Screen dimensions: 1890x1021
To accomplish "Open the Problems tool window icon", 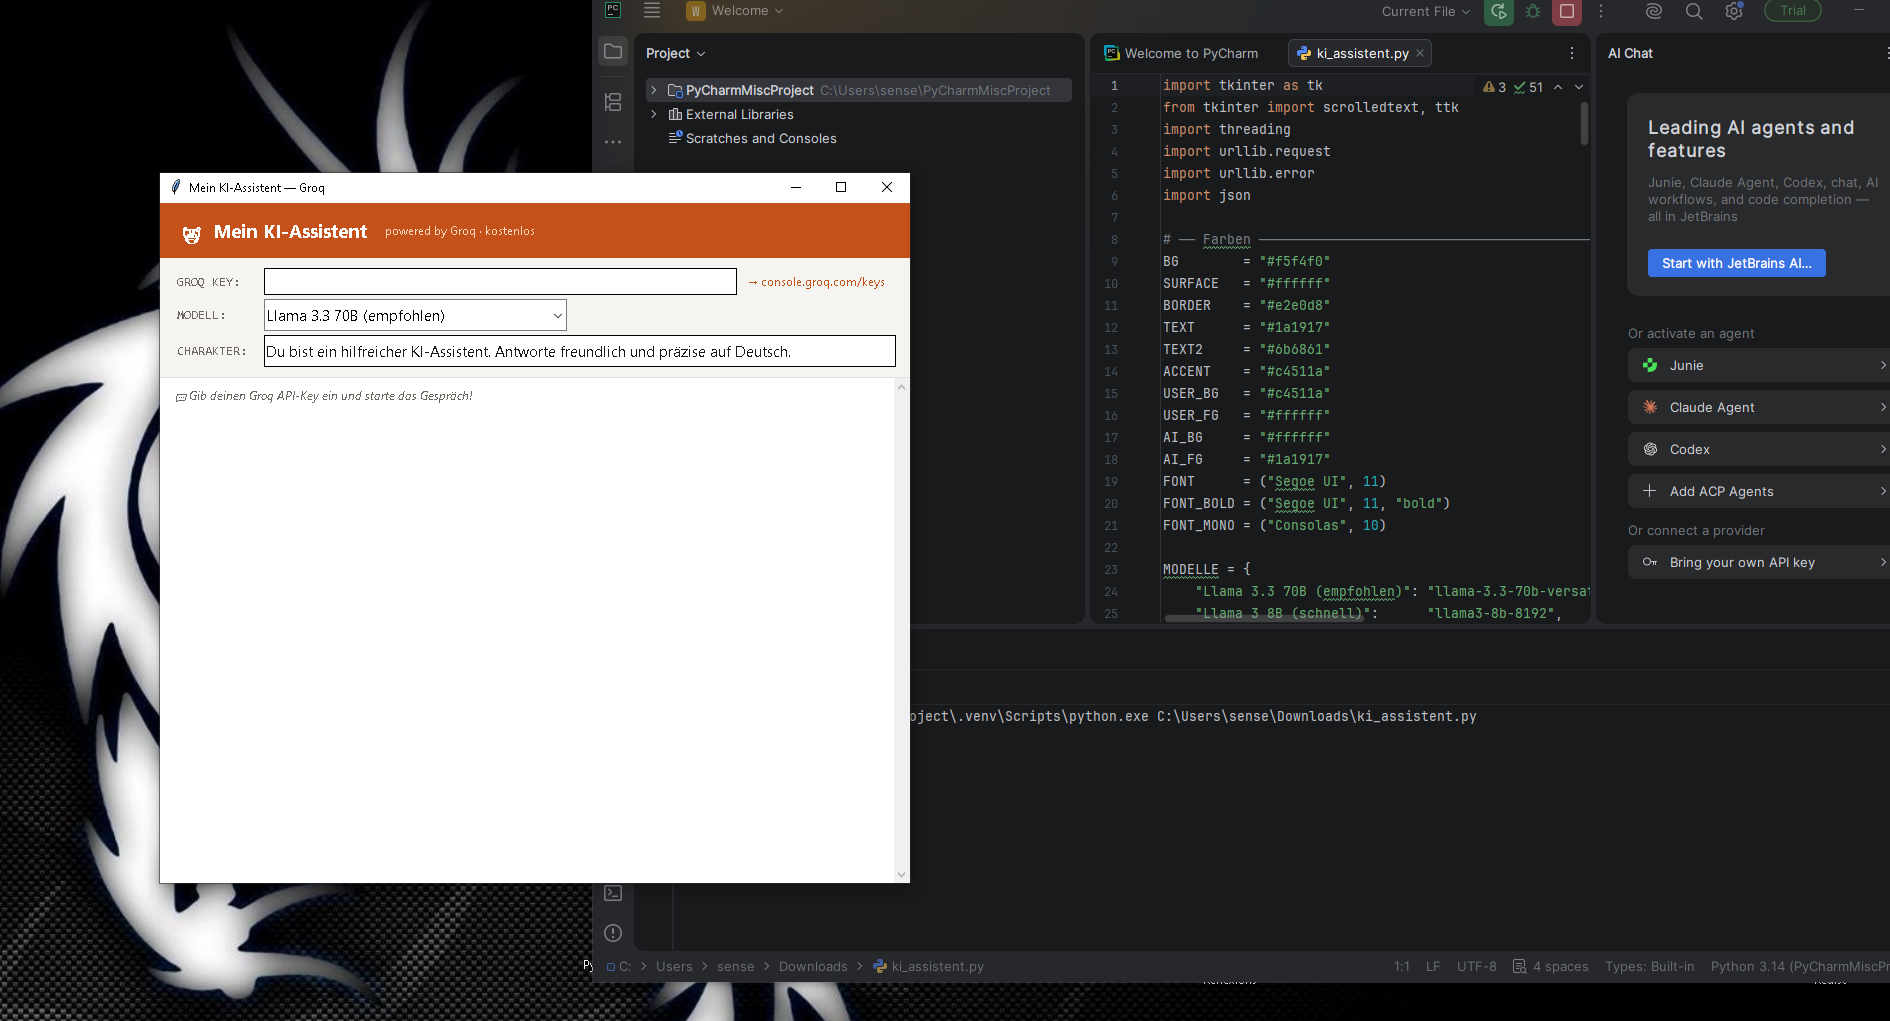I will coord(613,933).
